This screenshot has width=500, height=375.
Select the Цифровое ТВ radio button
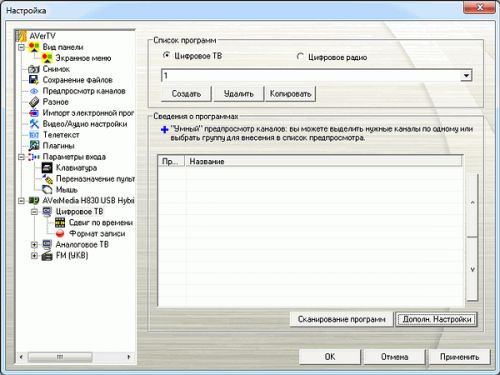pos(166,55)
